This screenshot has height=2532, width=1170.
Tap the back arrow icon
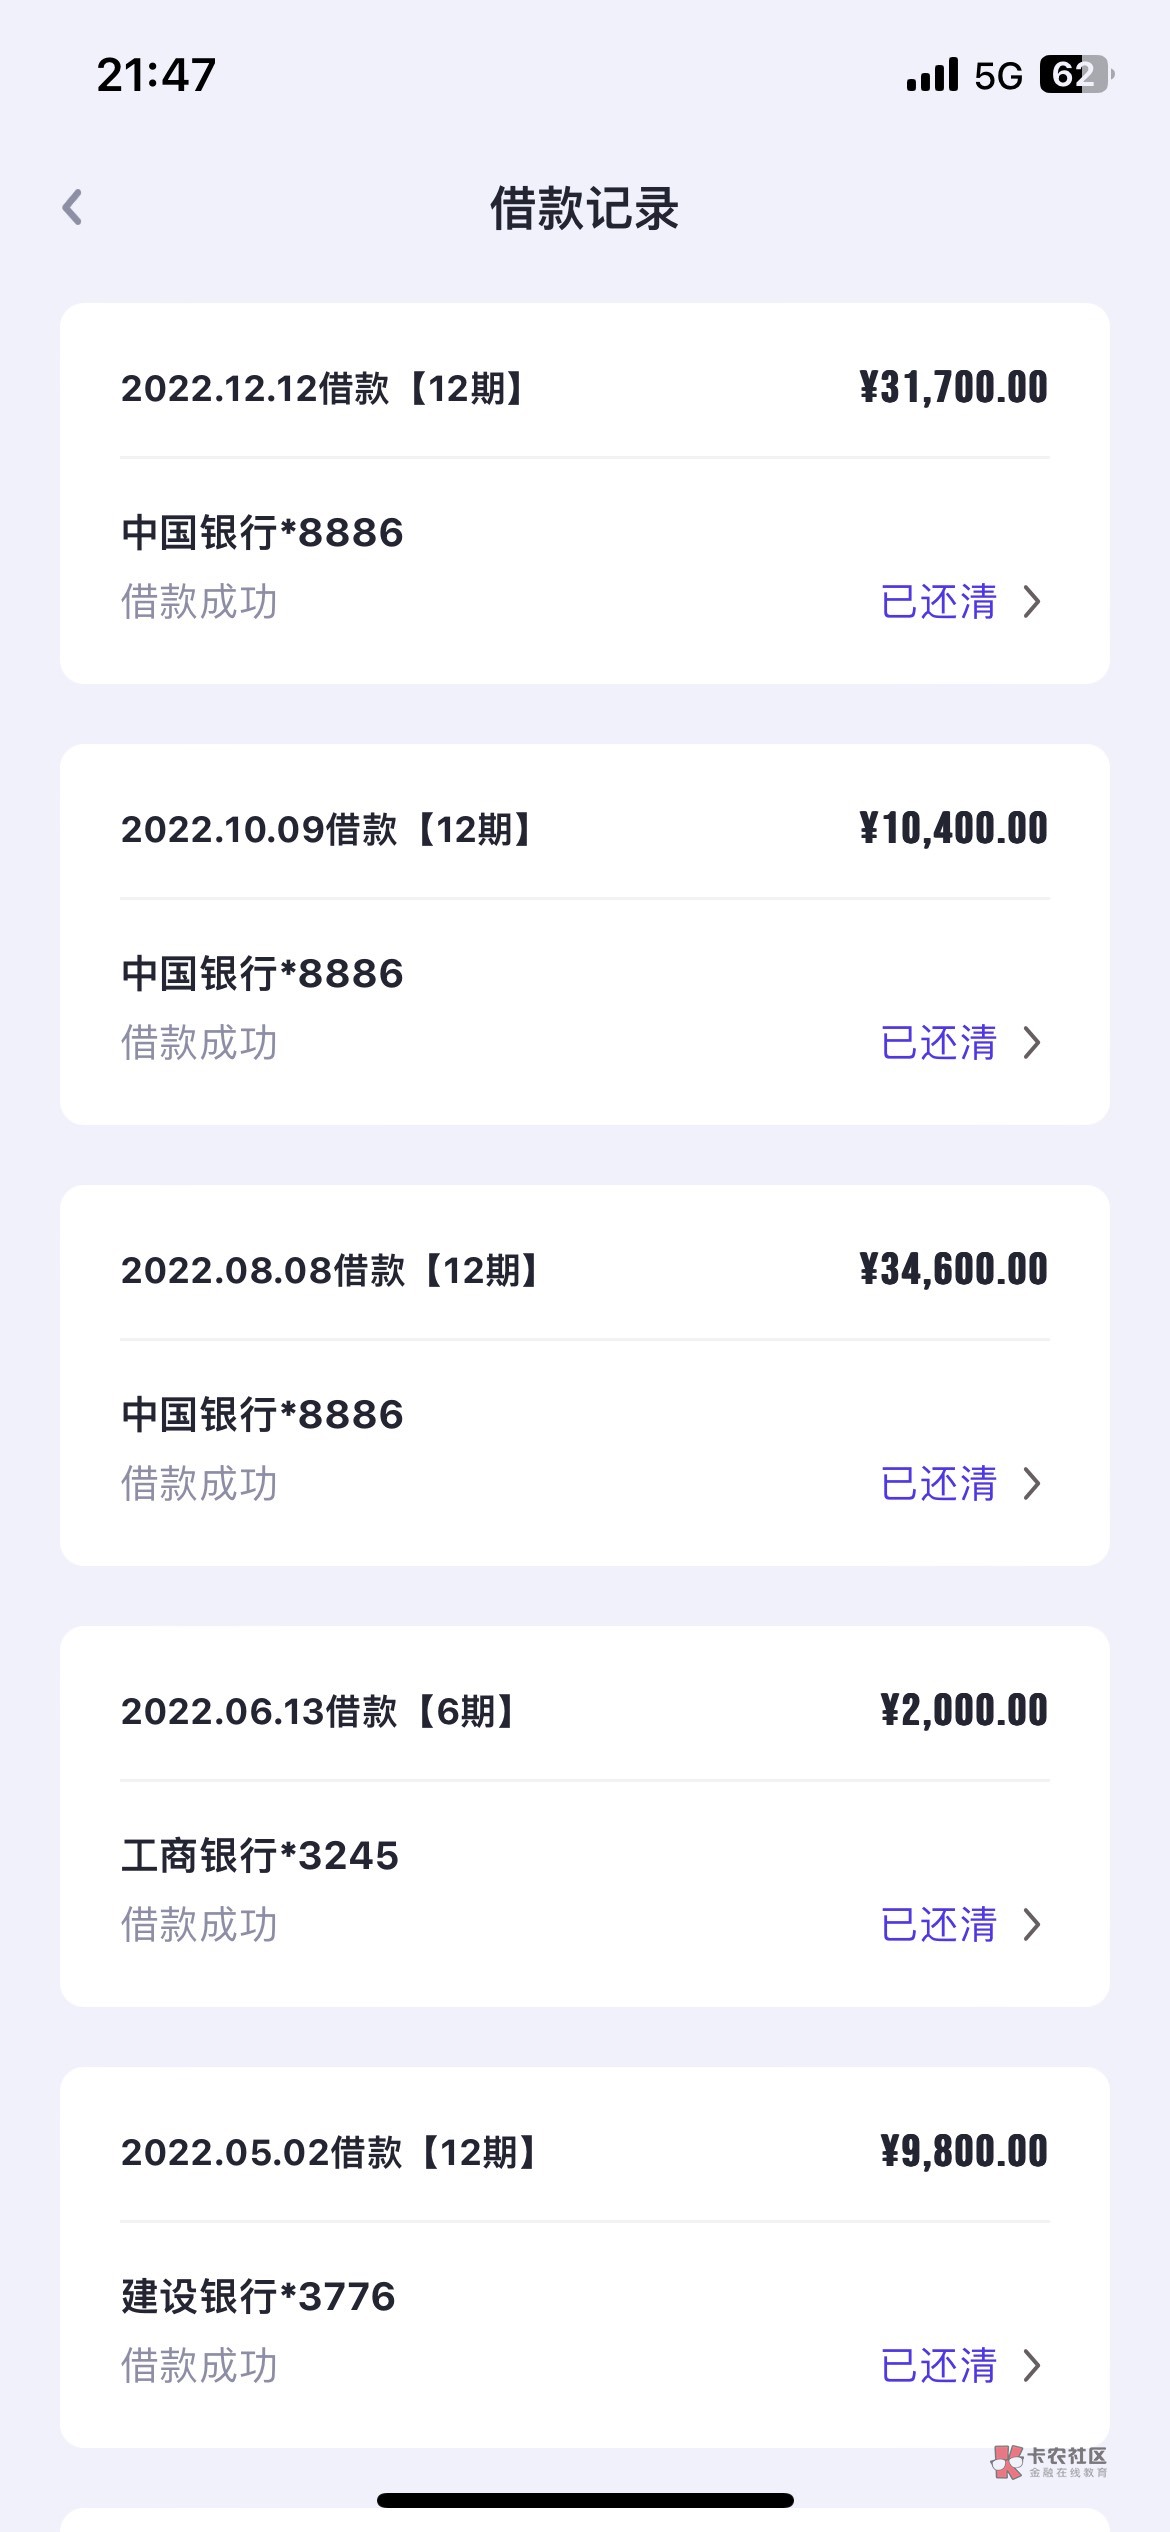(72, 207)
